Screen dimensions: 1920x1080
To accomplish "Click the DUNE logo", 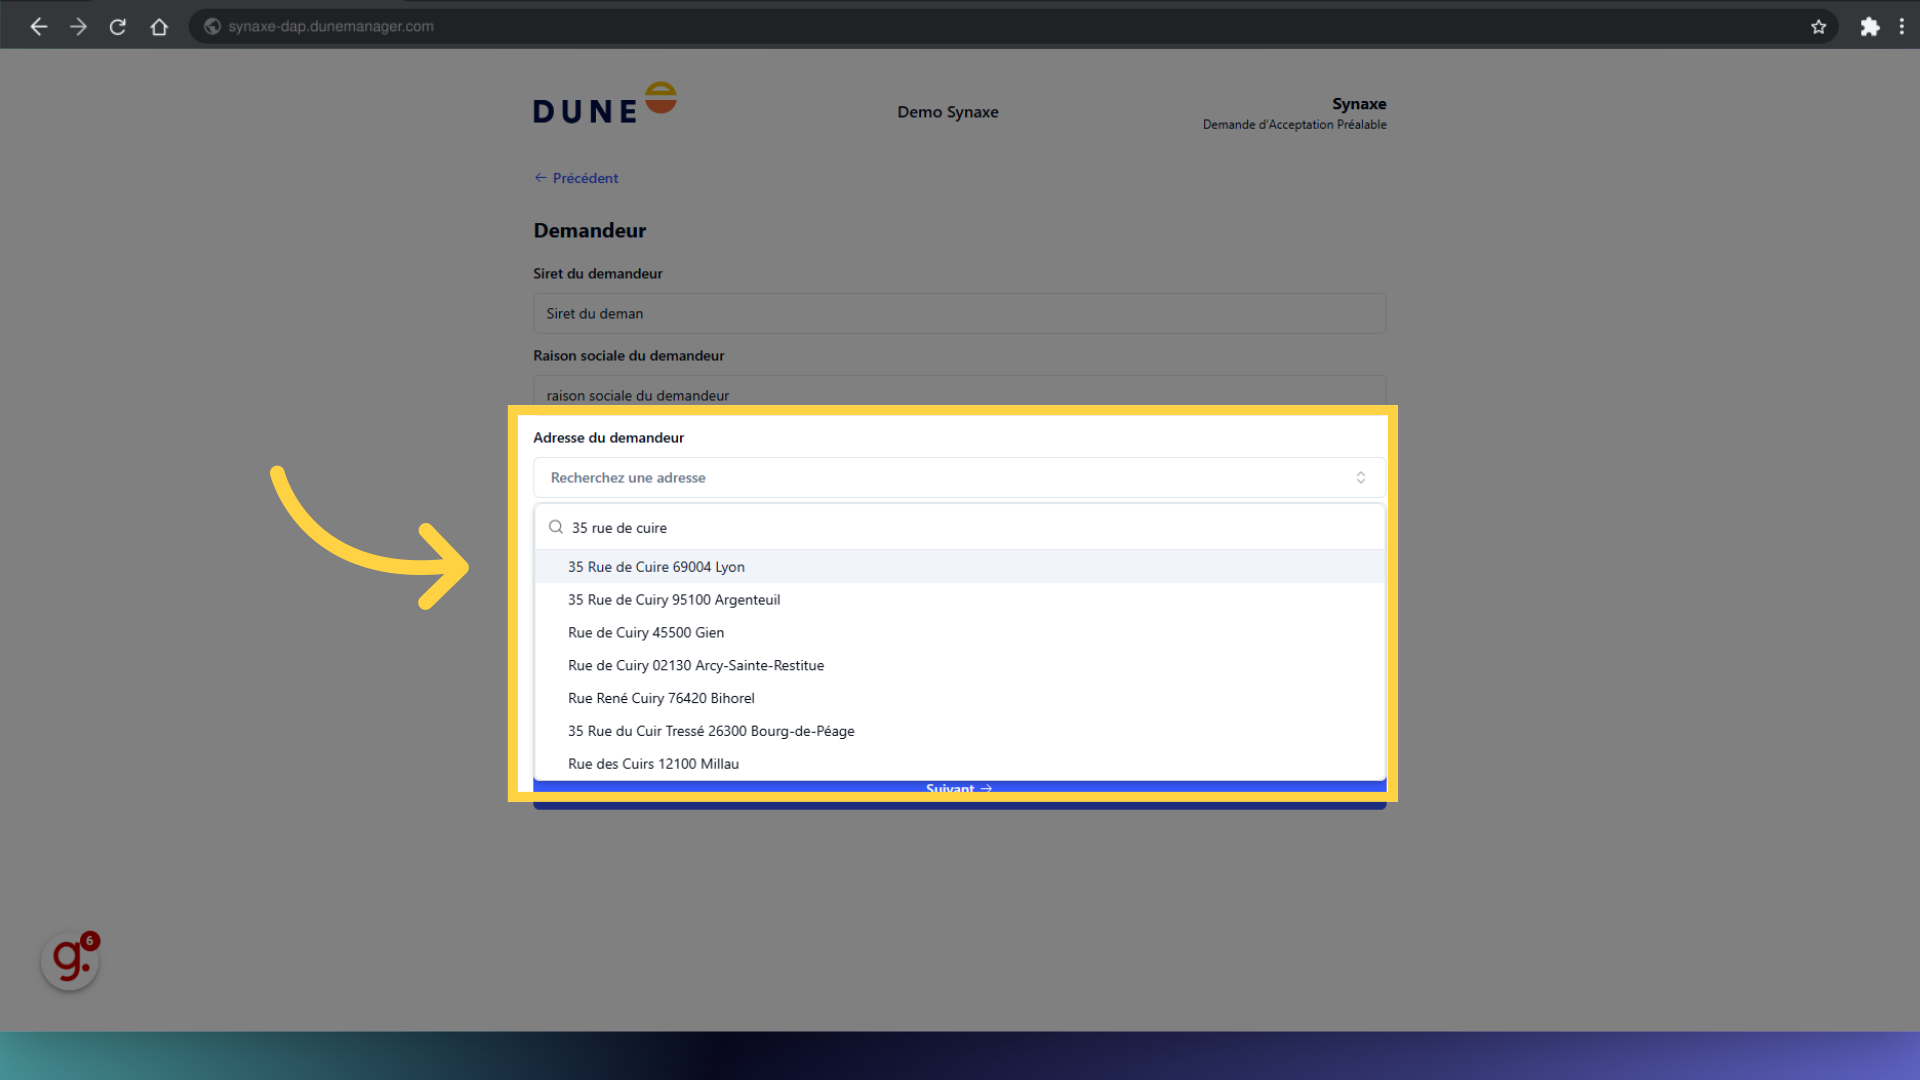I will 604,104.
